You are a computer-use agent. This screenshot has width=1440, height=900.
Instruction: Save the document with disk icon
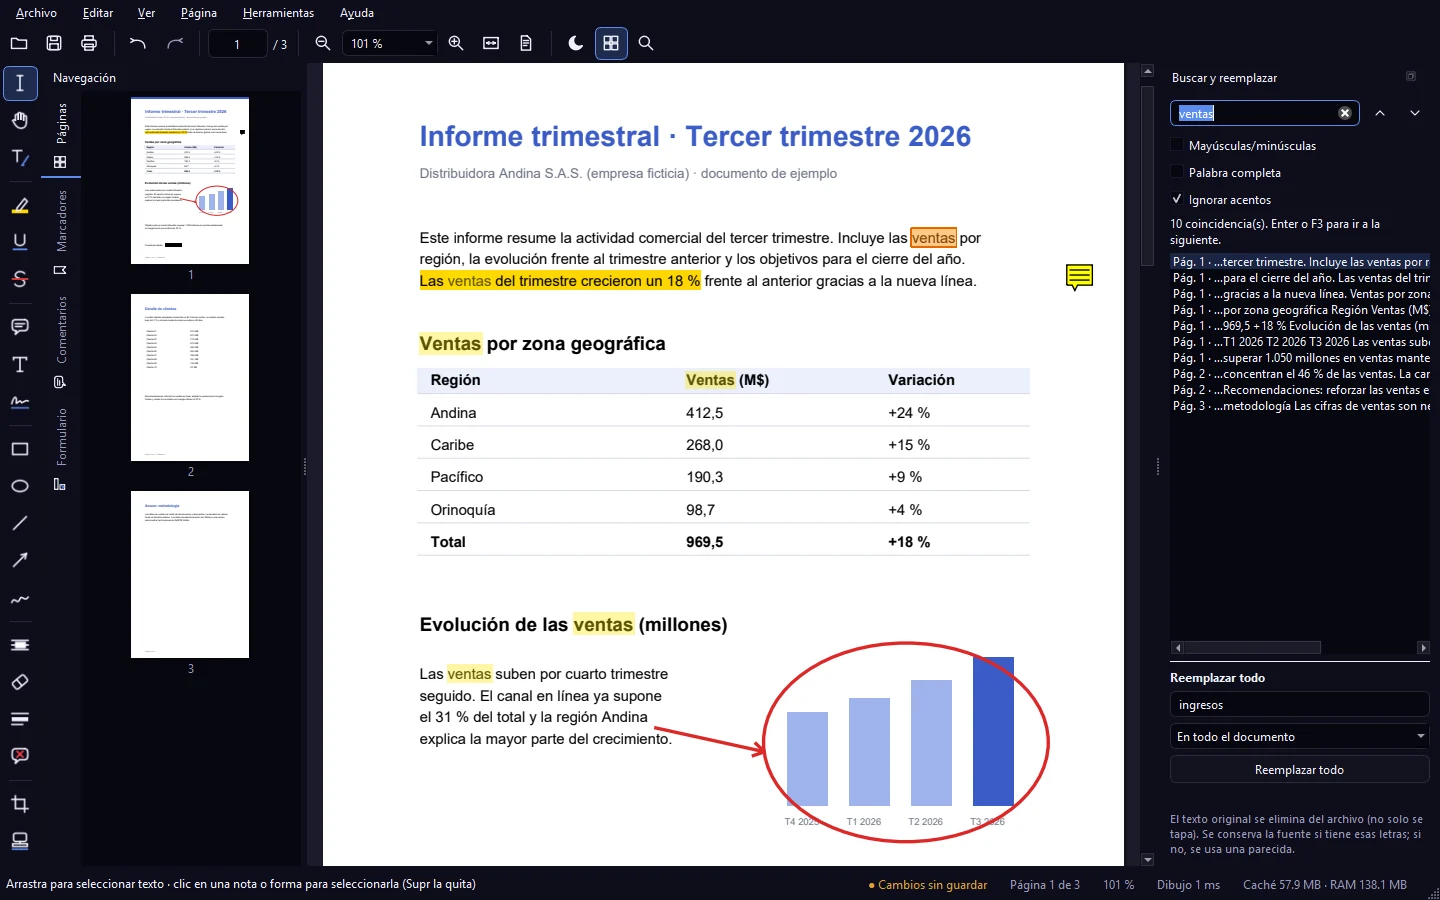54,43
